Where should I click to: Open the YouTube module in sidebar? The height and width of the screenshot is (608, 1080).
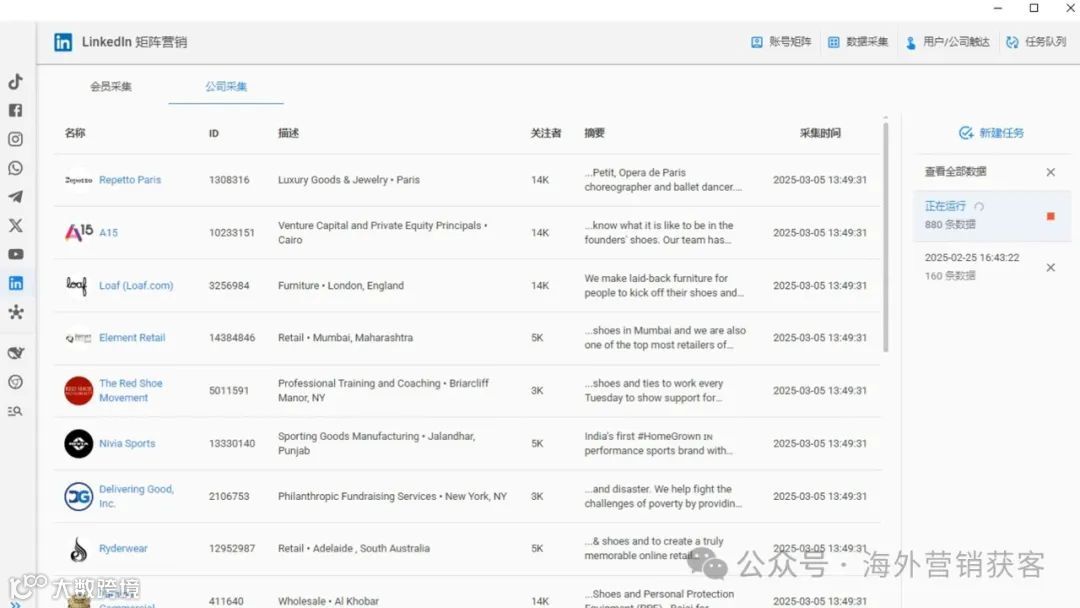[15, 254]
